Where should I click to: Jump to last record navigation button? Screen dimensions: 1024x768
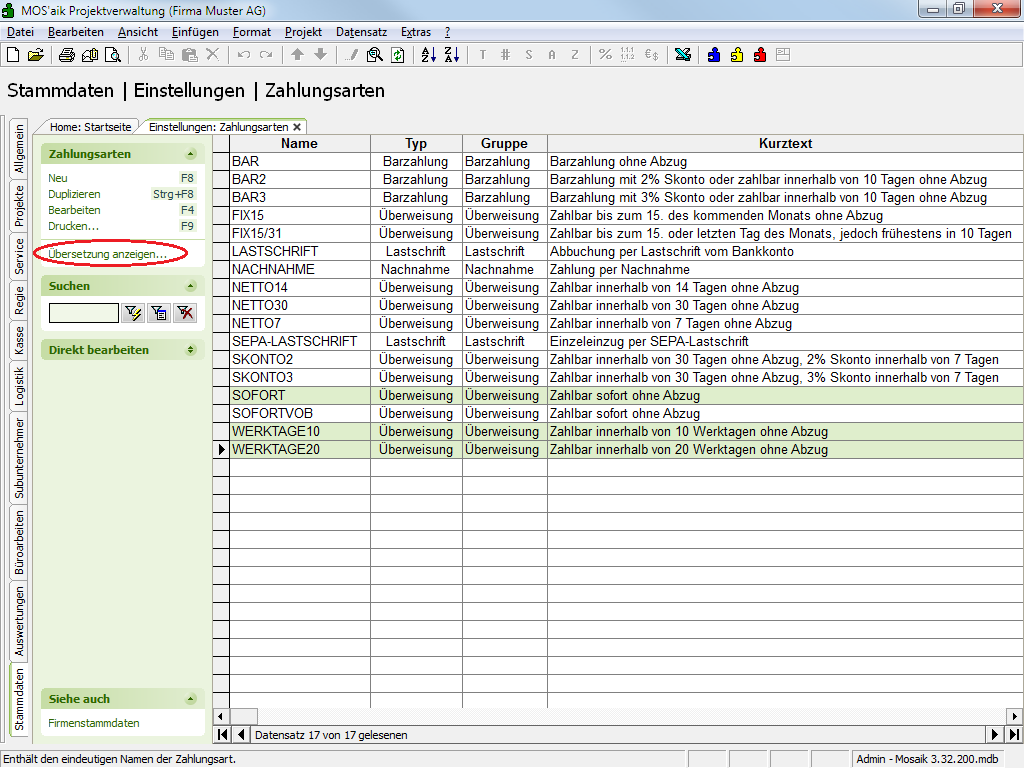1014,735
